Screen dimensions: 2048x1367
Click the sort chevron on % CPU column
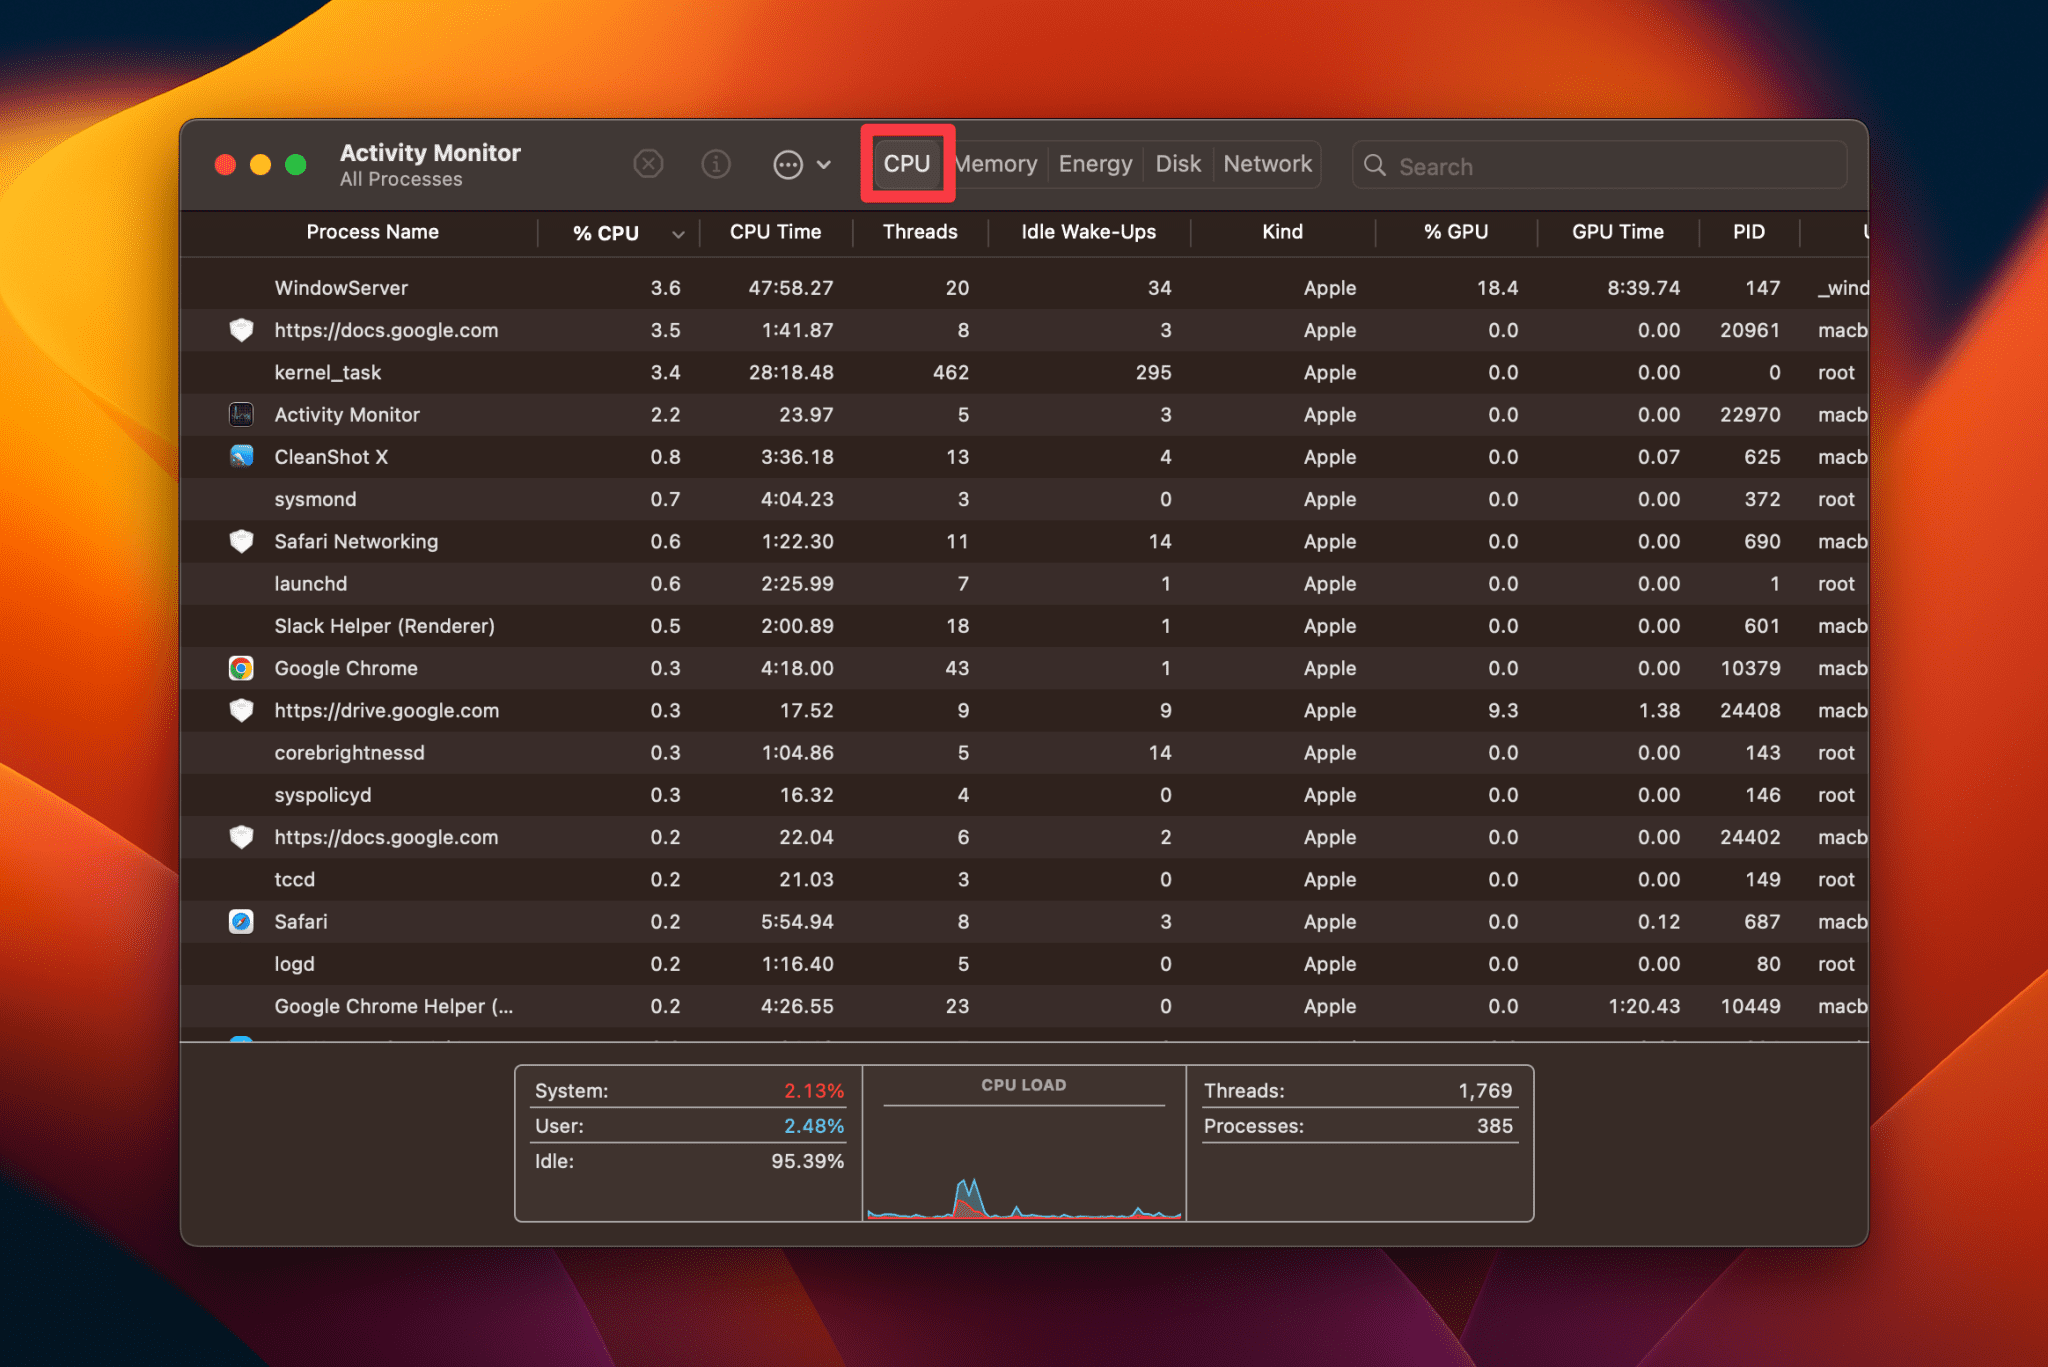point(676,233)
